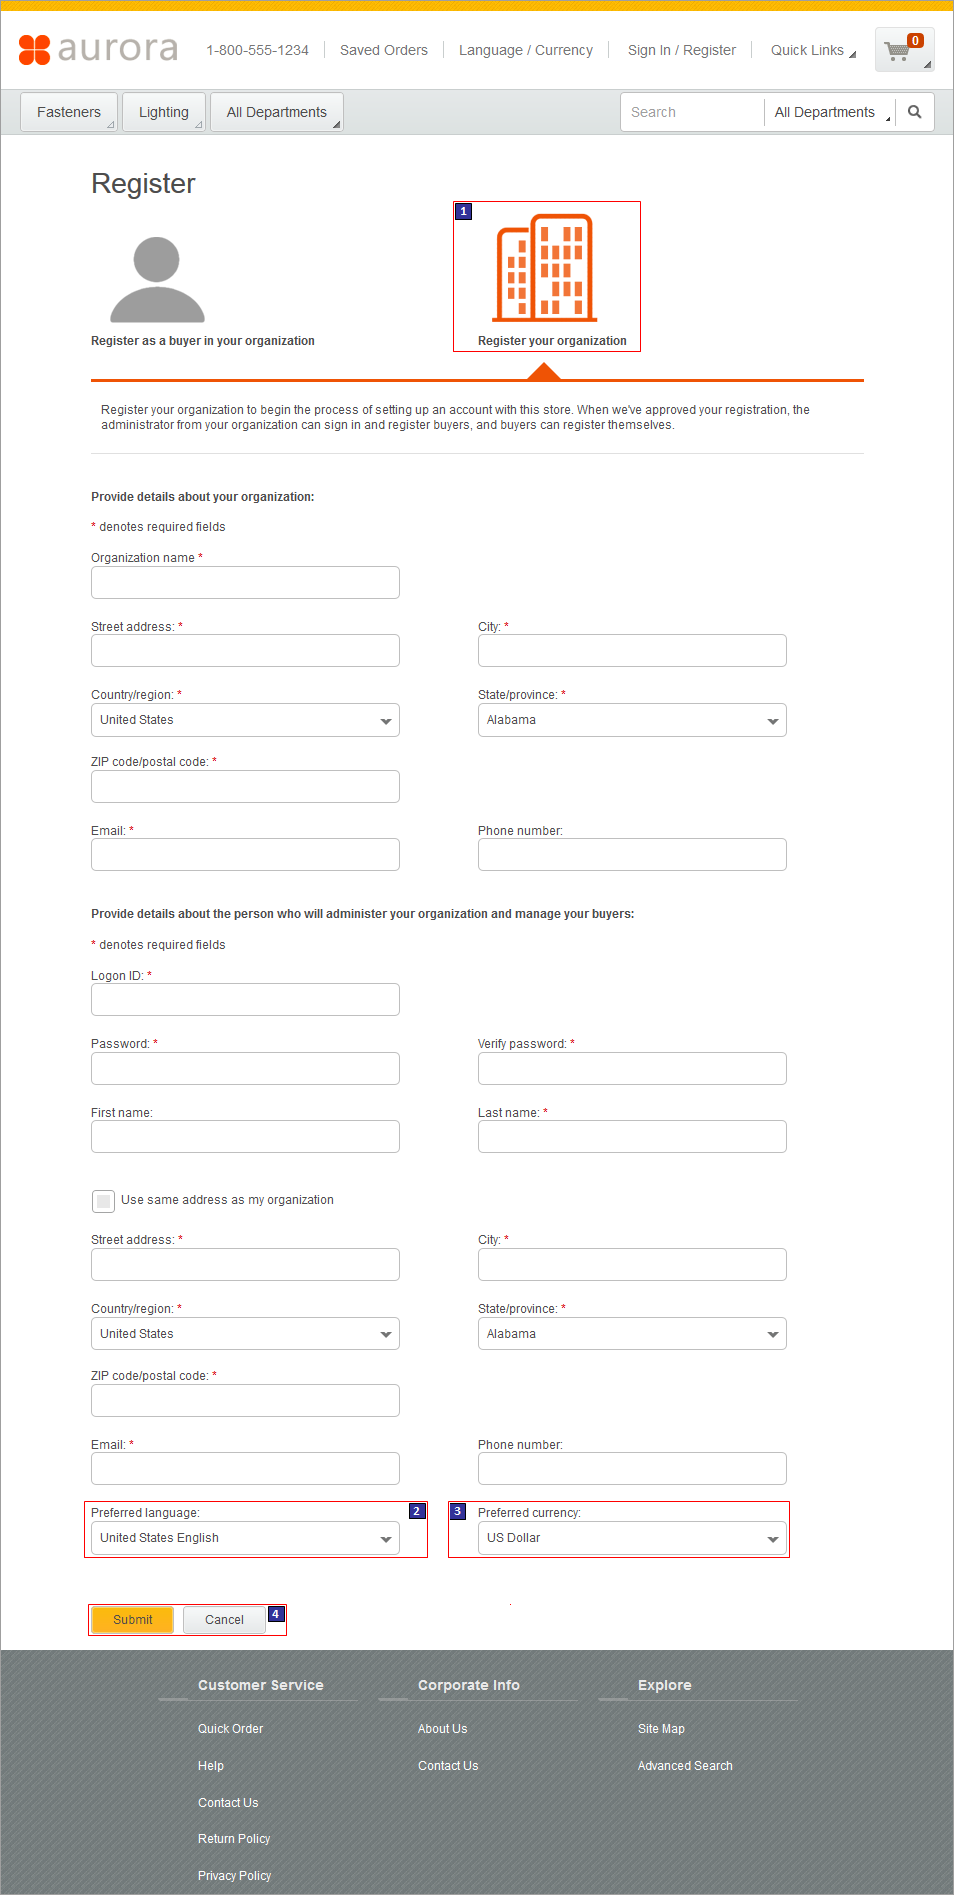Open the Lighting department menu
The image size is (954, 1895).
(x=163, y=111)
